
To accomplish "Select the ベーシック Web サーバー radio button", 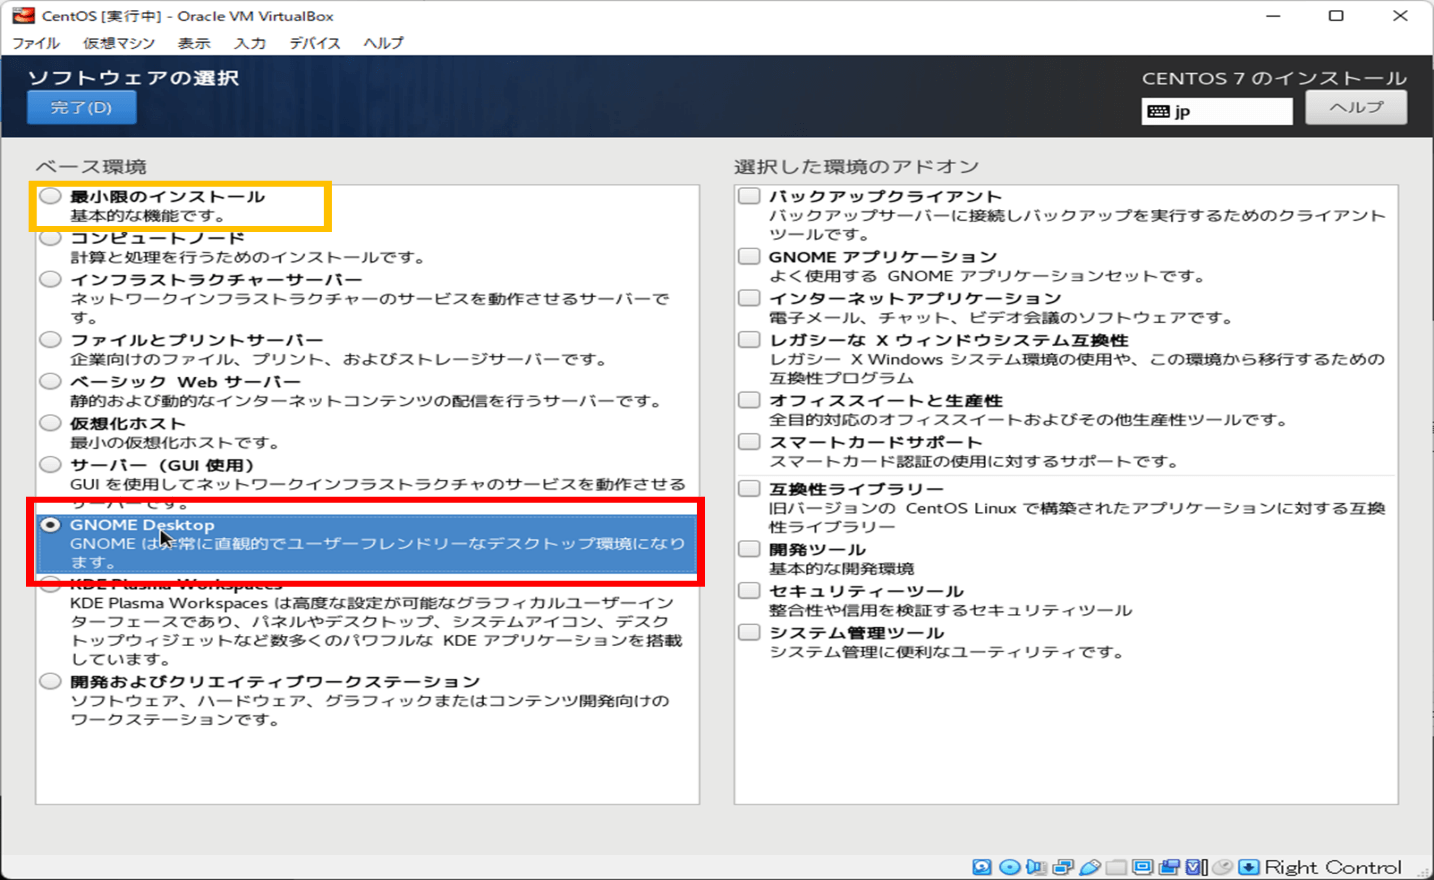I will click(x=50, y=381).
